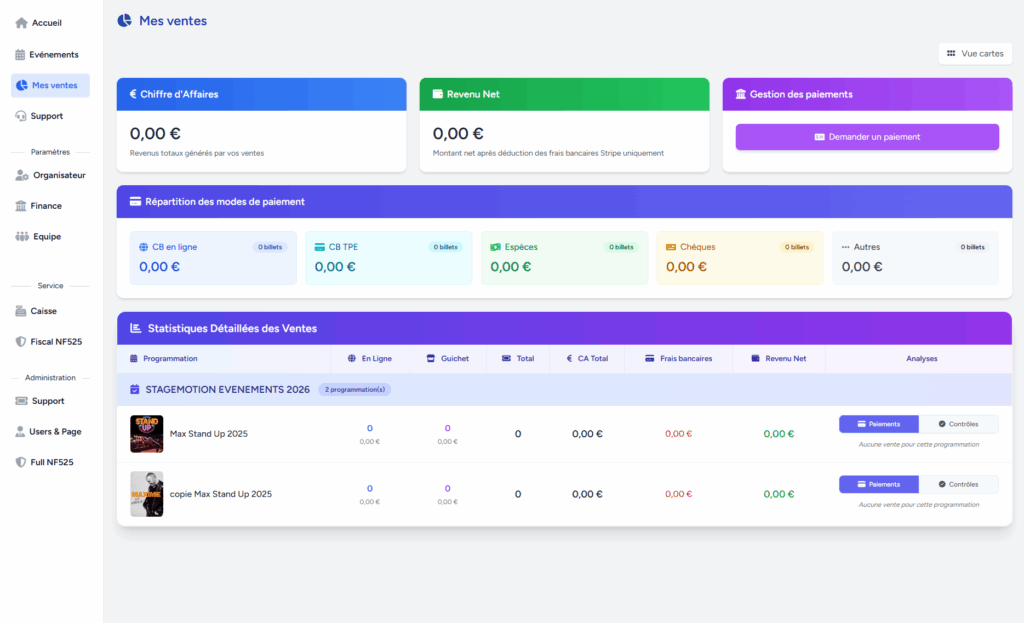Click the Max Stand Up 2025 thumbnail
Image resolution: width=1024 pixels, height=623 pixels.
(x=146, y=434)
